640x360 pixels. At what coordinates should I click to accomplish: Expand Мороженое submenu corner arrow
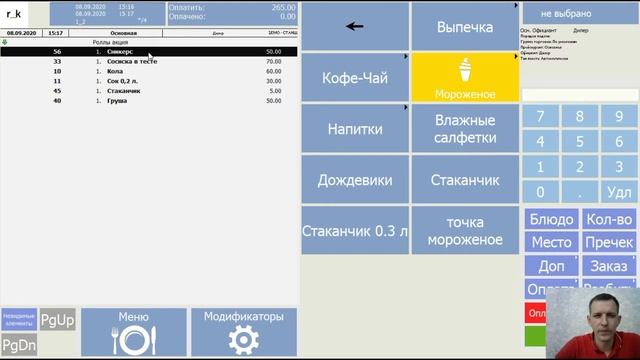click(x=516, y=56)
